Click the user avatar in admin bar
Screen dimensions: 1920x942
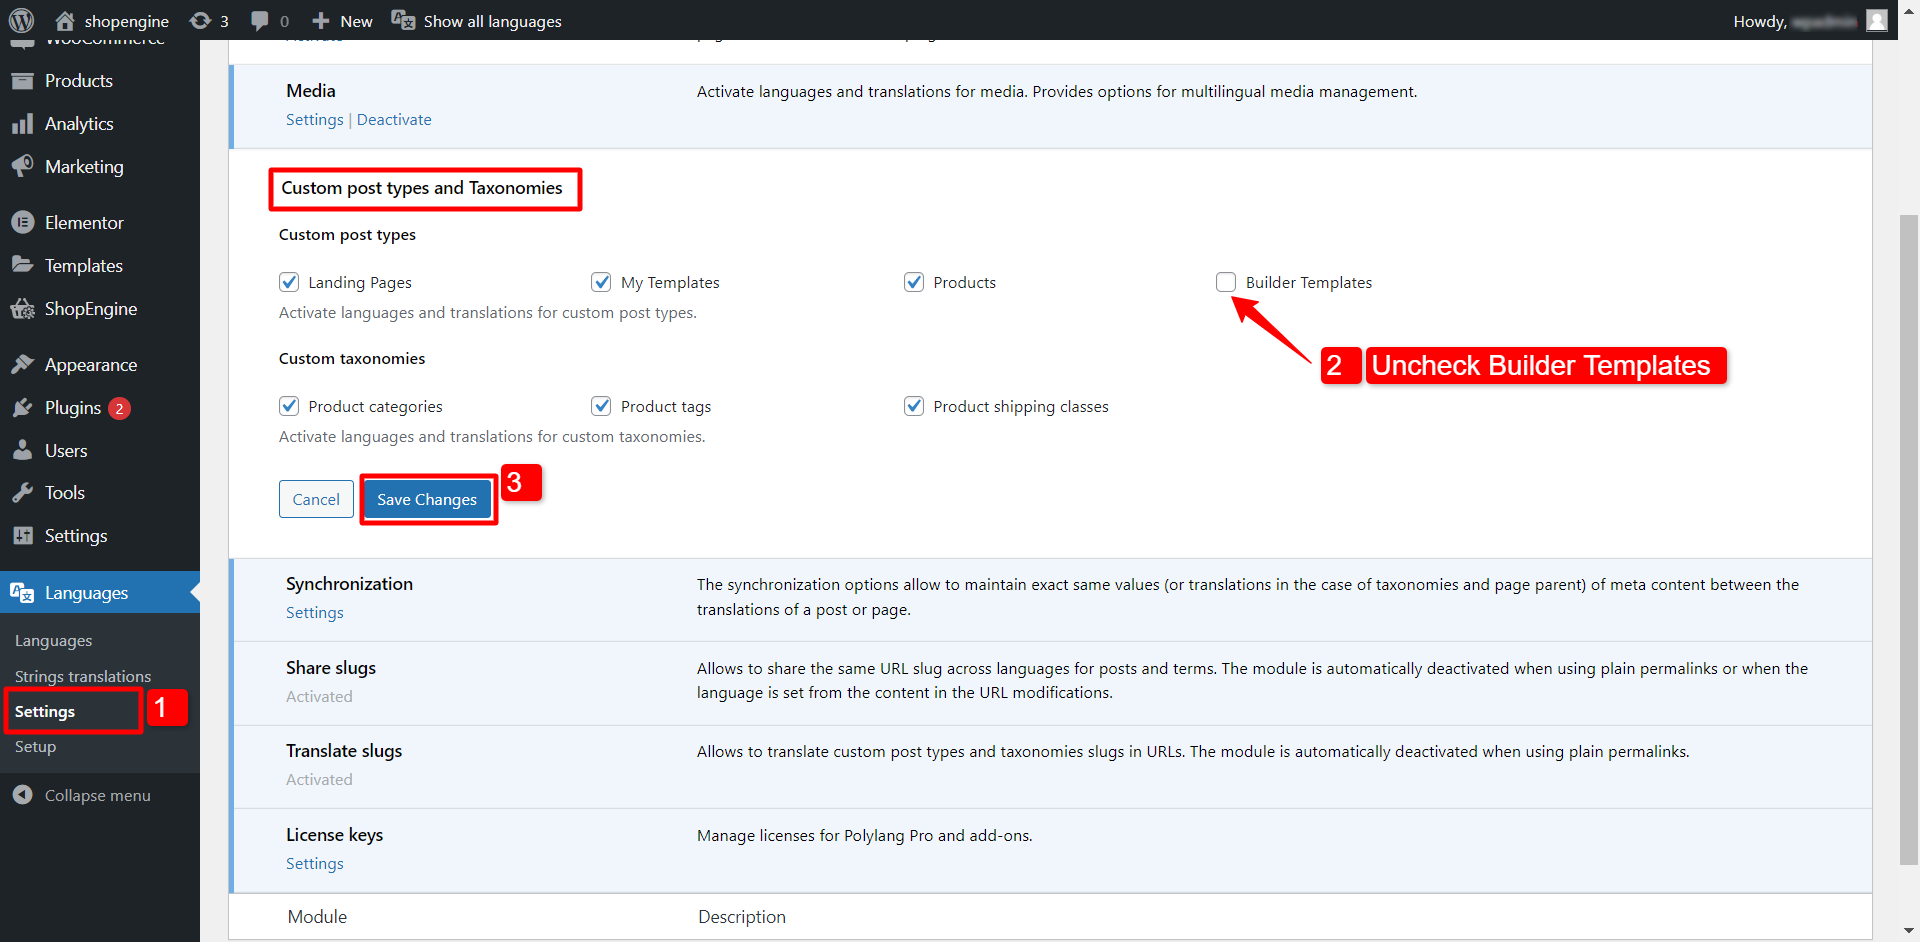[x=1877, y=20]
